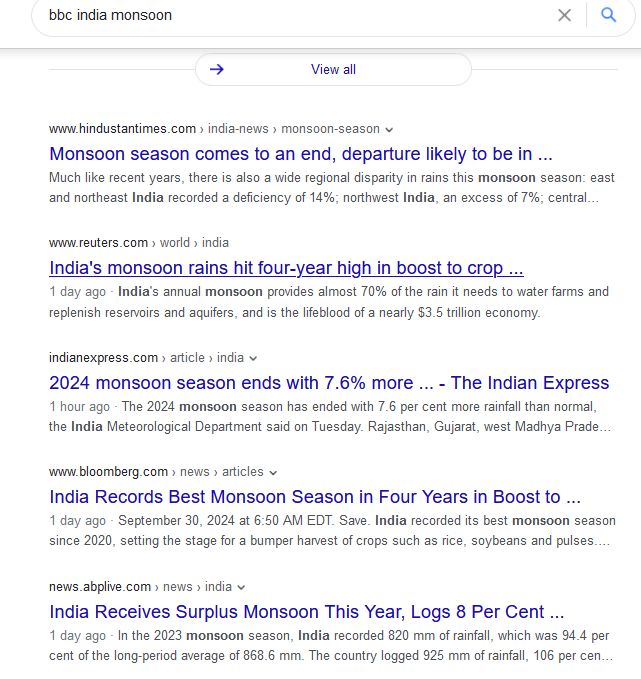Expand the bloomberg.com result options chevron
The image size is (641, 679).
tap(273, 472)
